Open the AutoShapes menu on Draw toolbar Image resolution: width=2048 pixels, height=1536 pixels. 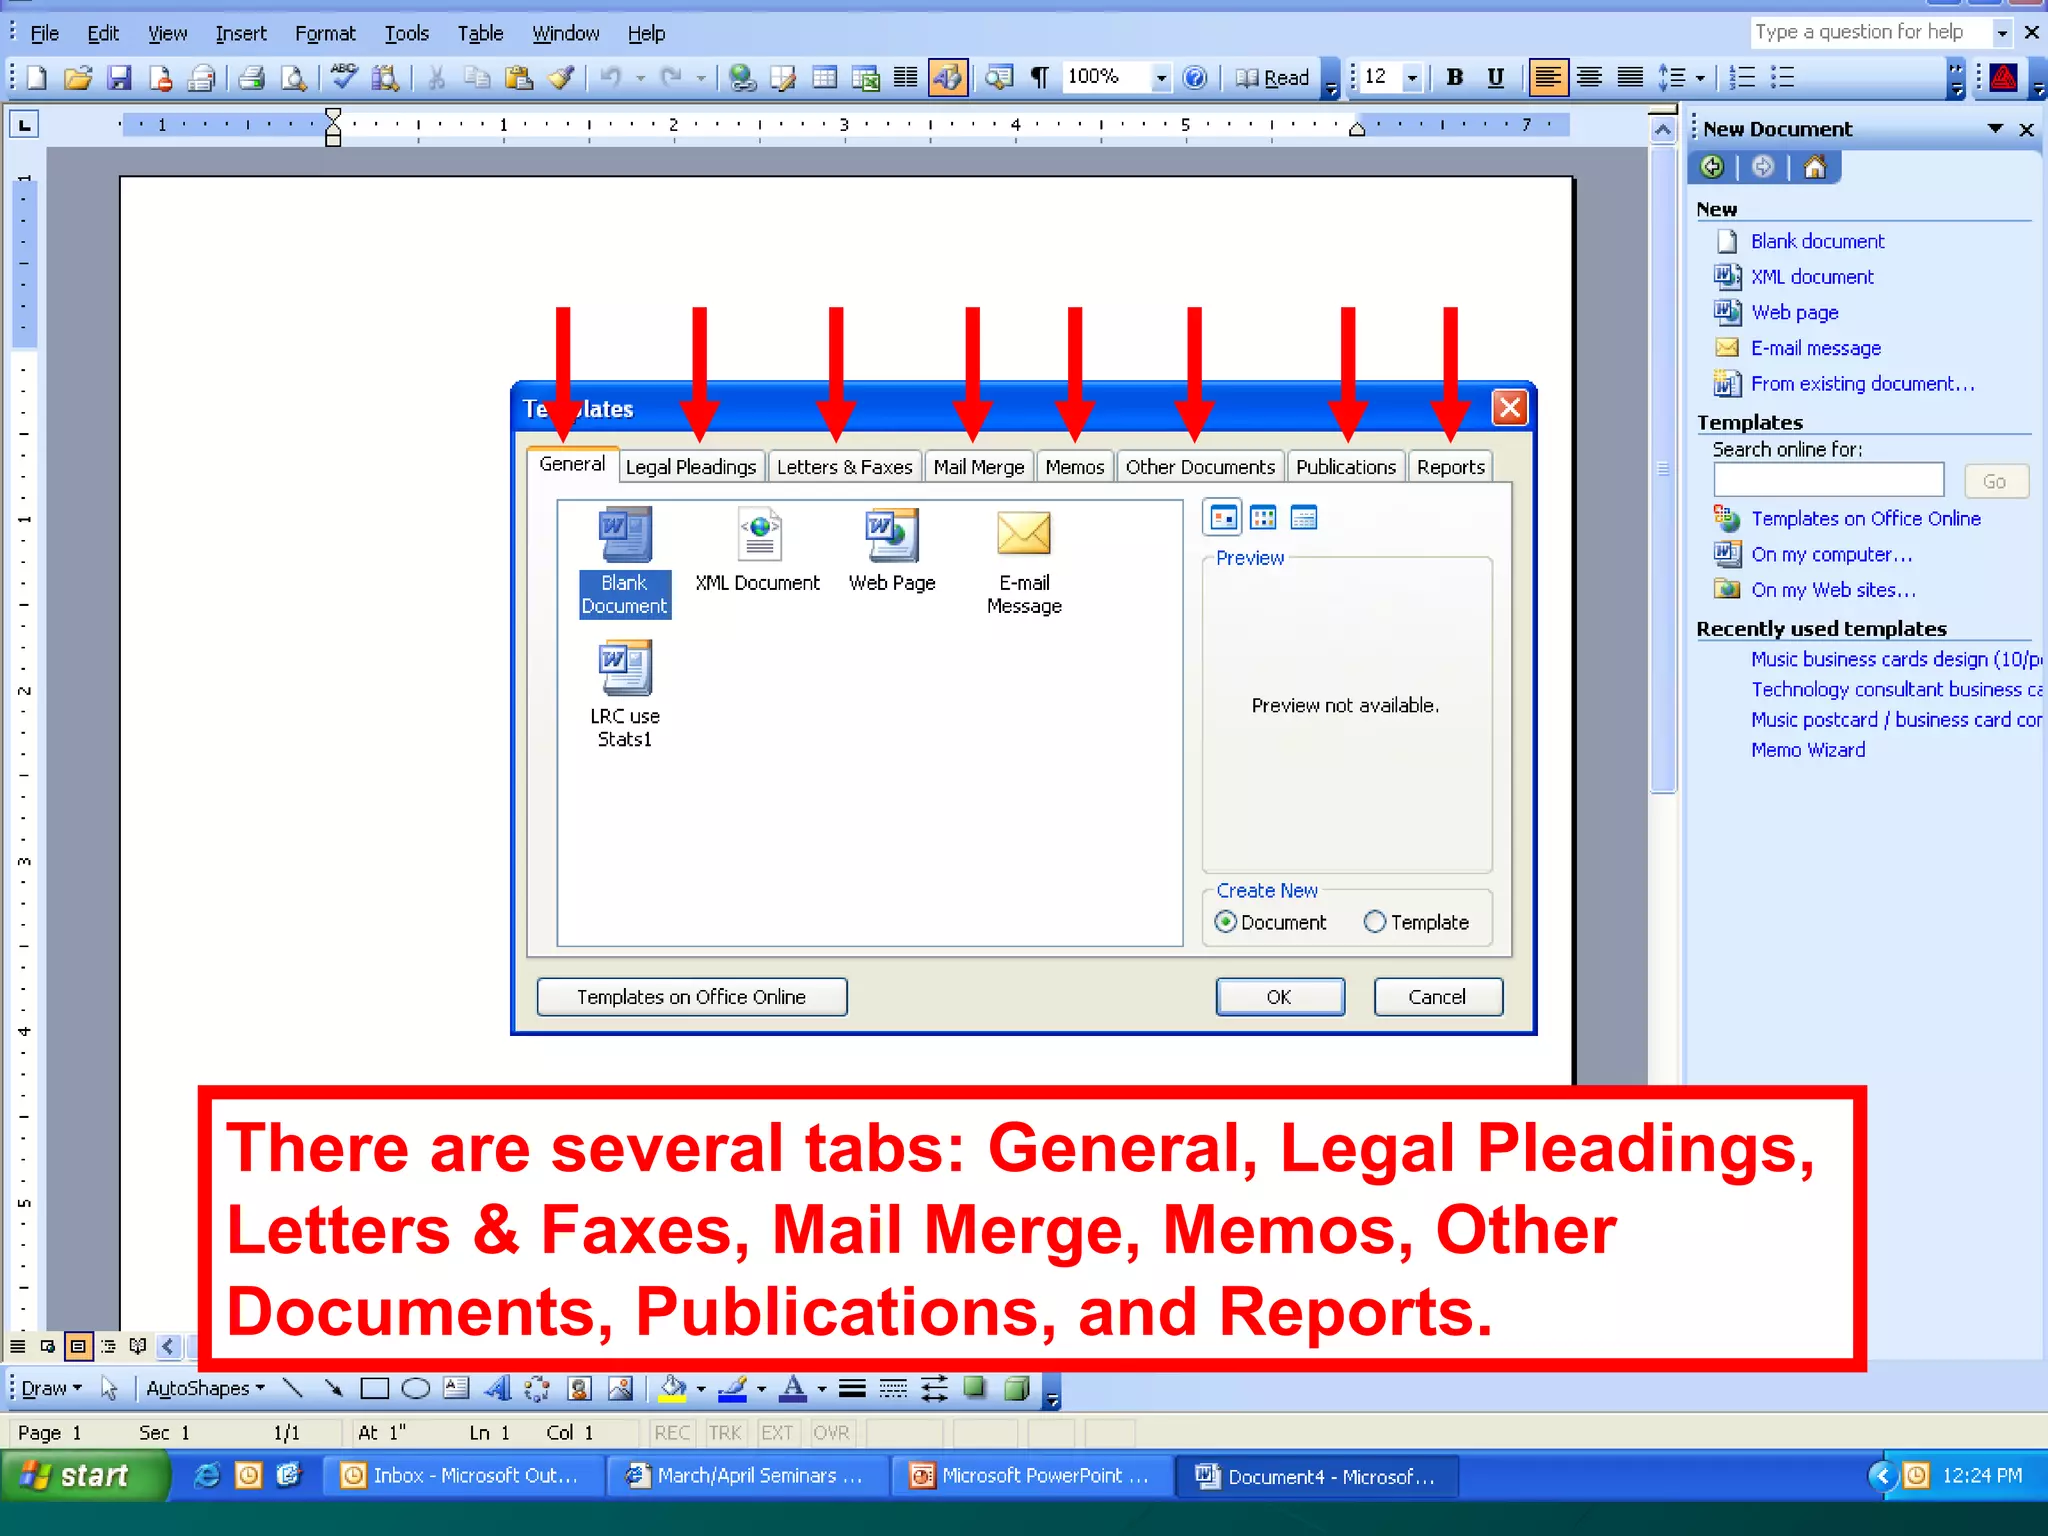206,1388
